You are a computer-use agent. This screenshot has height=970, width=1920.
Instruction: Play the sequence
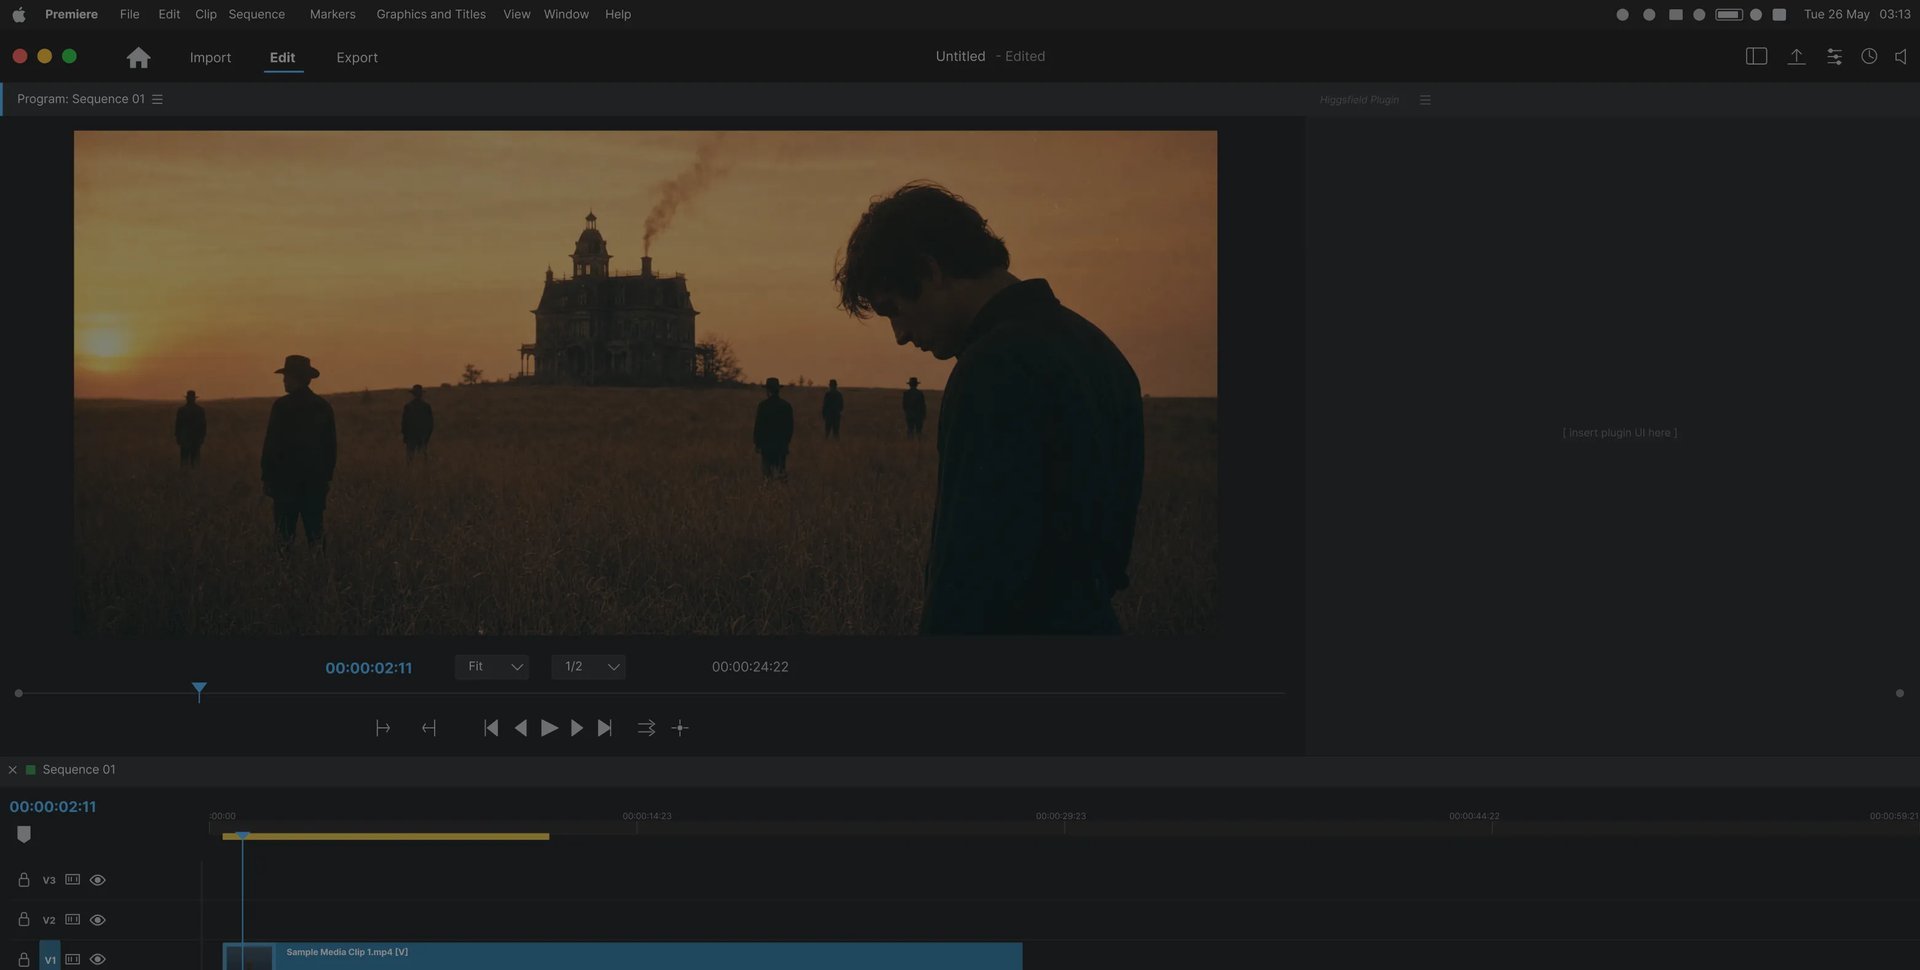click(549, 728)
